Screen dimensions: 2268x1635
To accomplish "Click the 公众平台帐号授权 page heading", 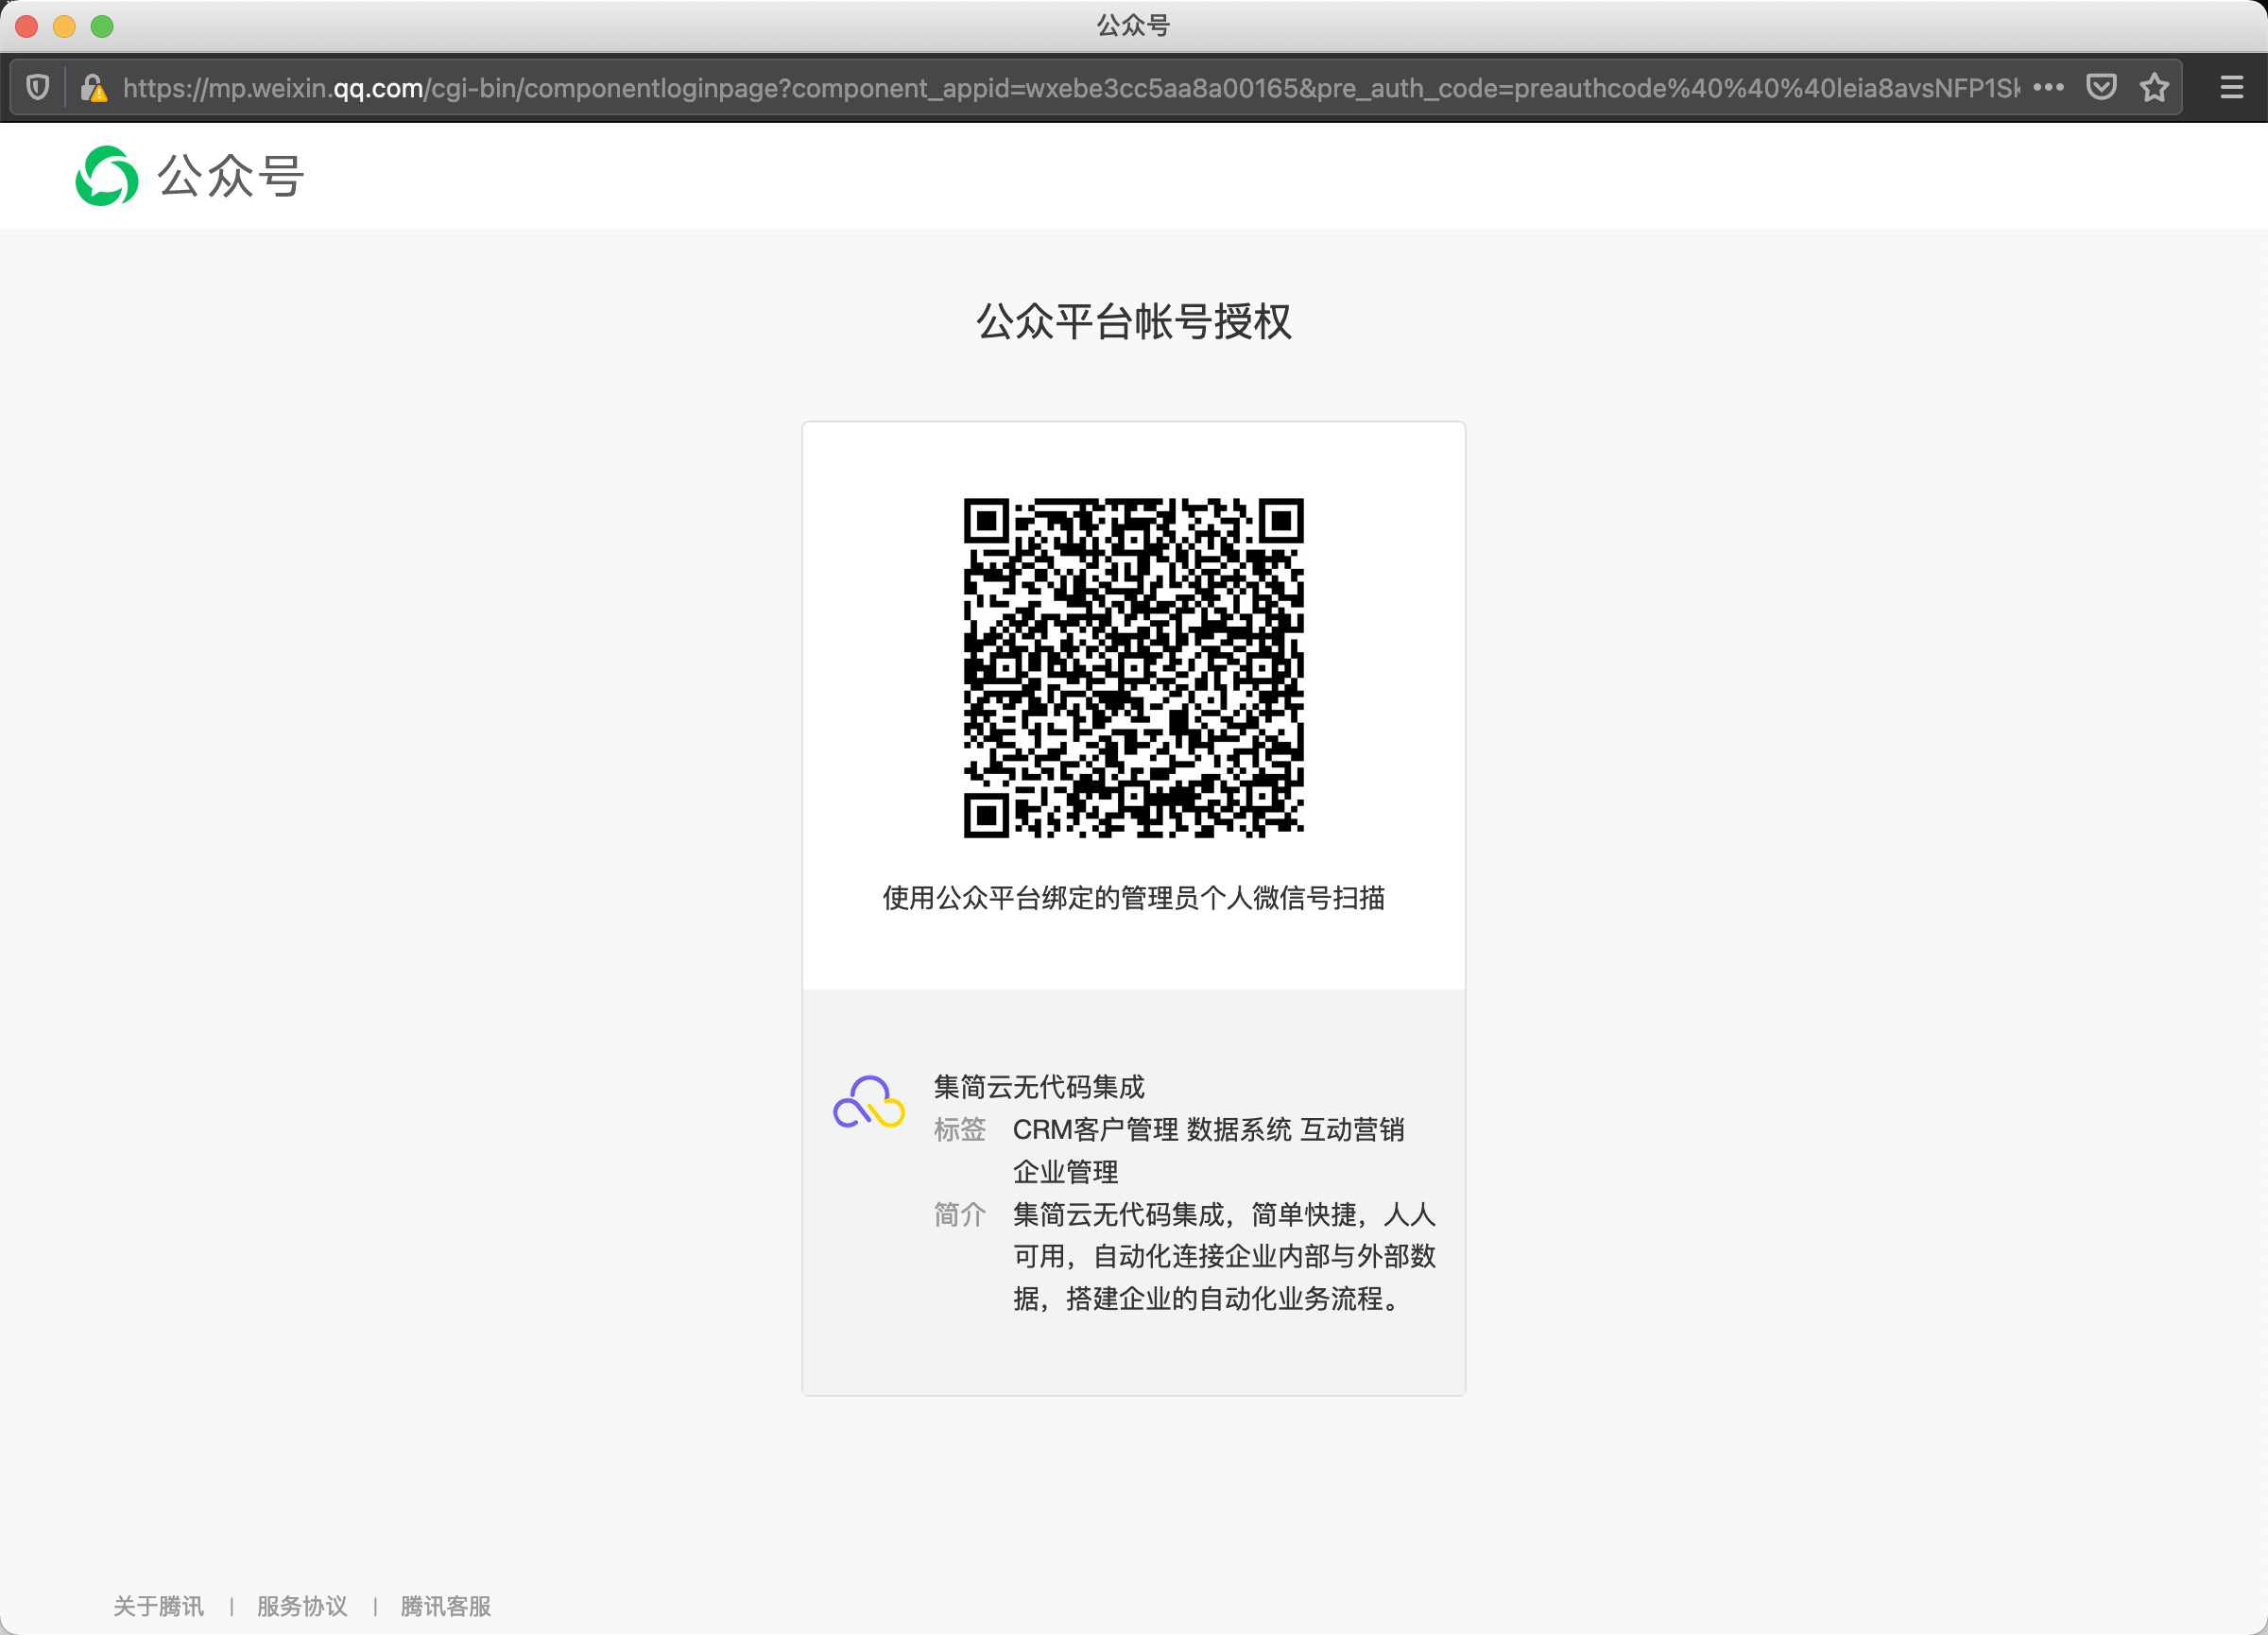I will (x=1133, y=322).
